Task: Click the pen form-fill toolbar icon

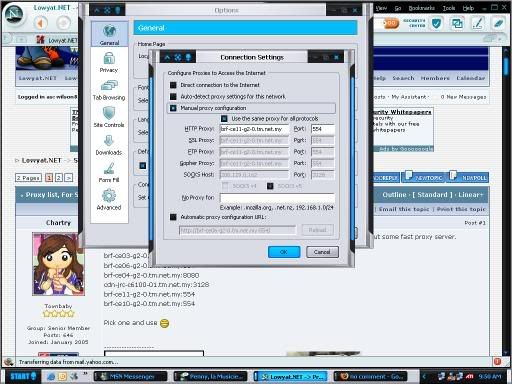Action: tap(478, 23)
